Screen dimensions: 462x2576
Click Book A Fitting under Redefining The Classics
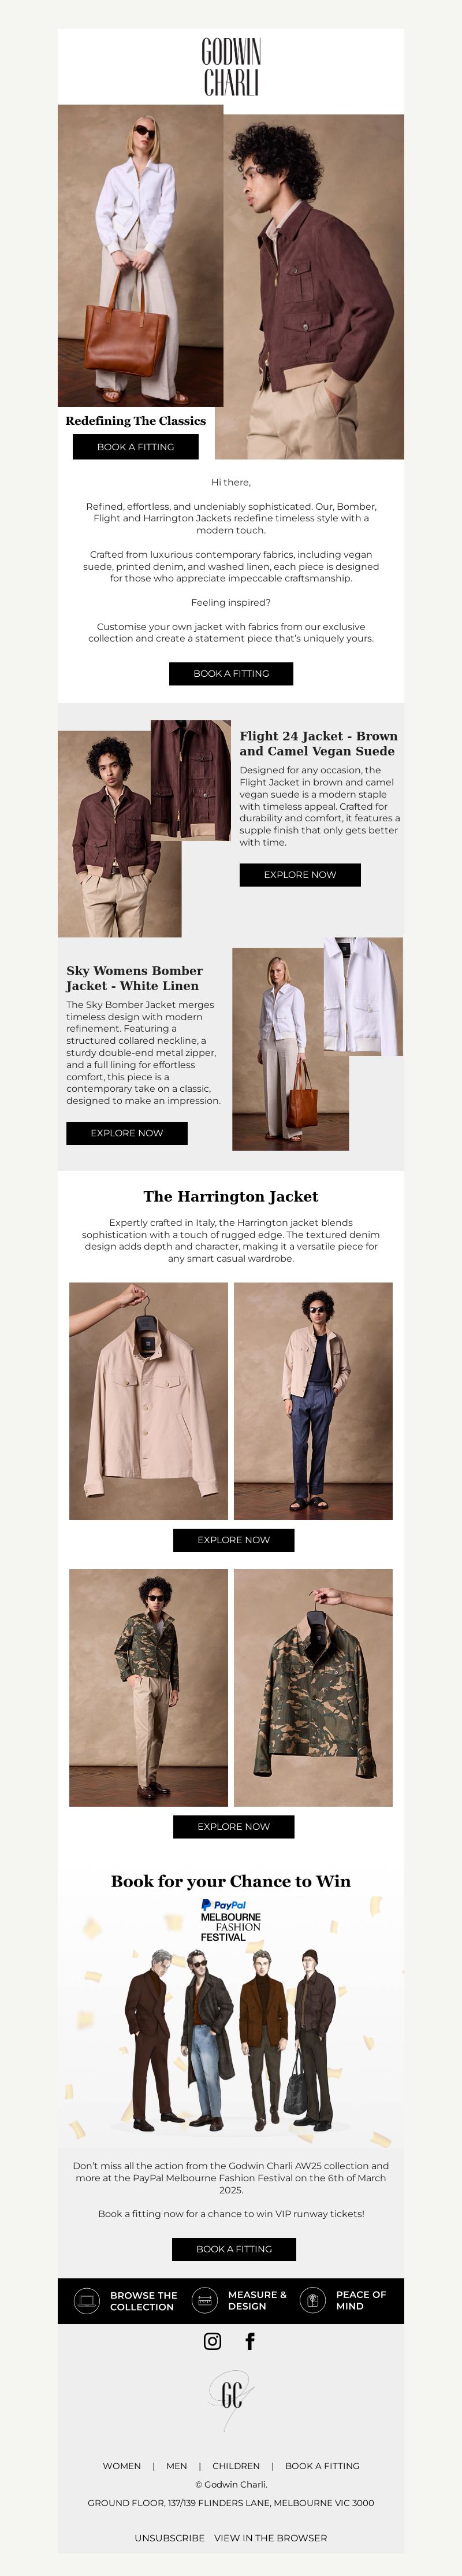click(x=135, y=447)
